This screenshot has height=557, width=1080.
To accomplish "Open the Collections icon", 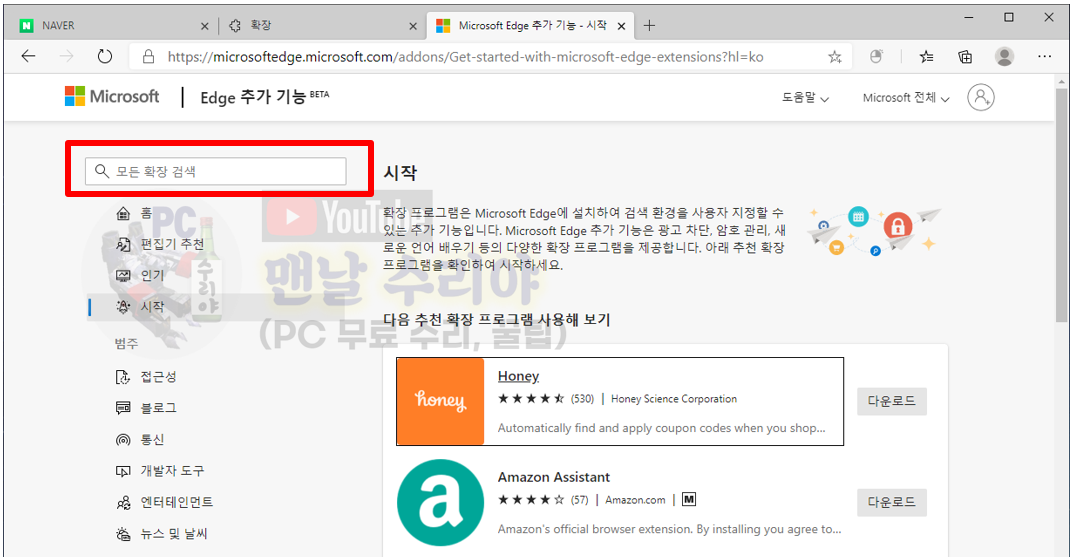I will [966, 56].
